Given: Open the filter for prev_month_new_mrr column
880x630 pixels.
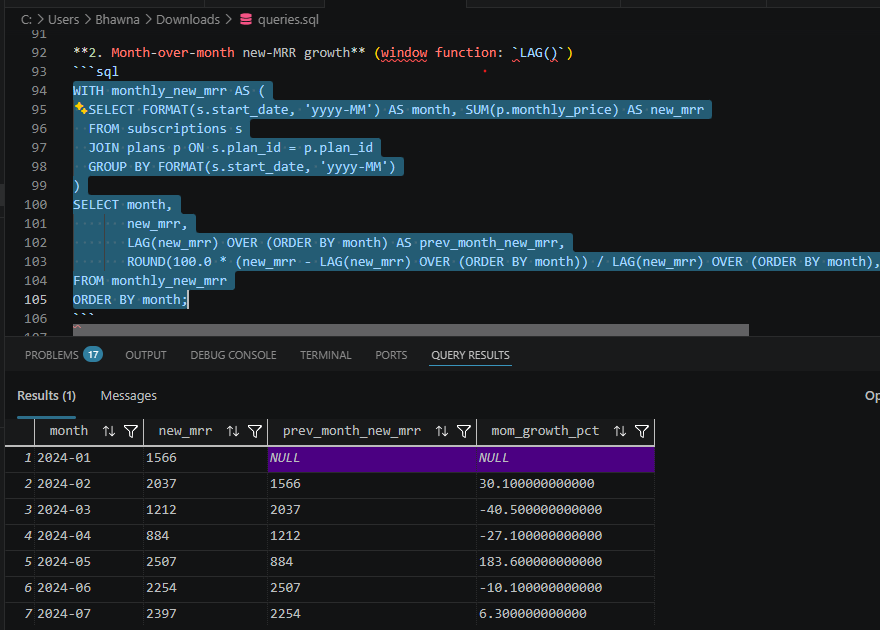Looking at the screenshot, I should point(464,431).
